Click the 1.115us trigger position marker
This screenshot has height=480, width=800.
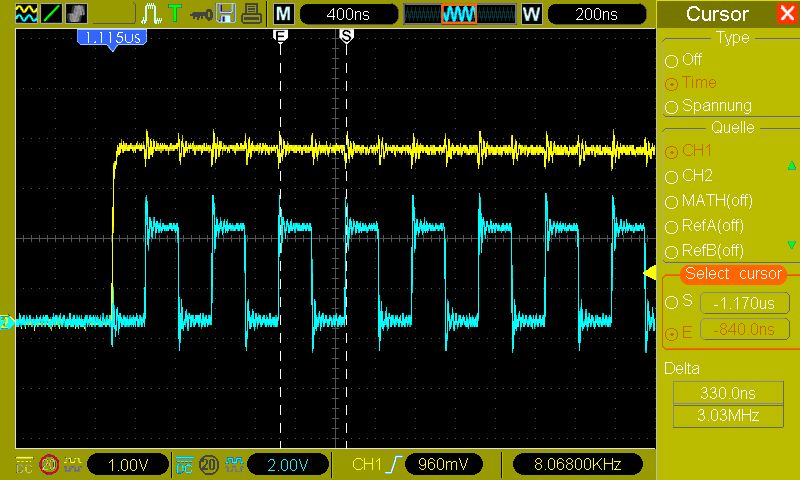pos(112,38)
